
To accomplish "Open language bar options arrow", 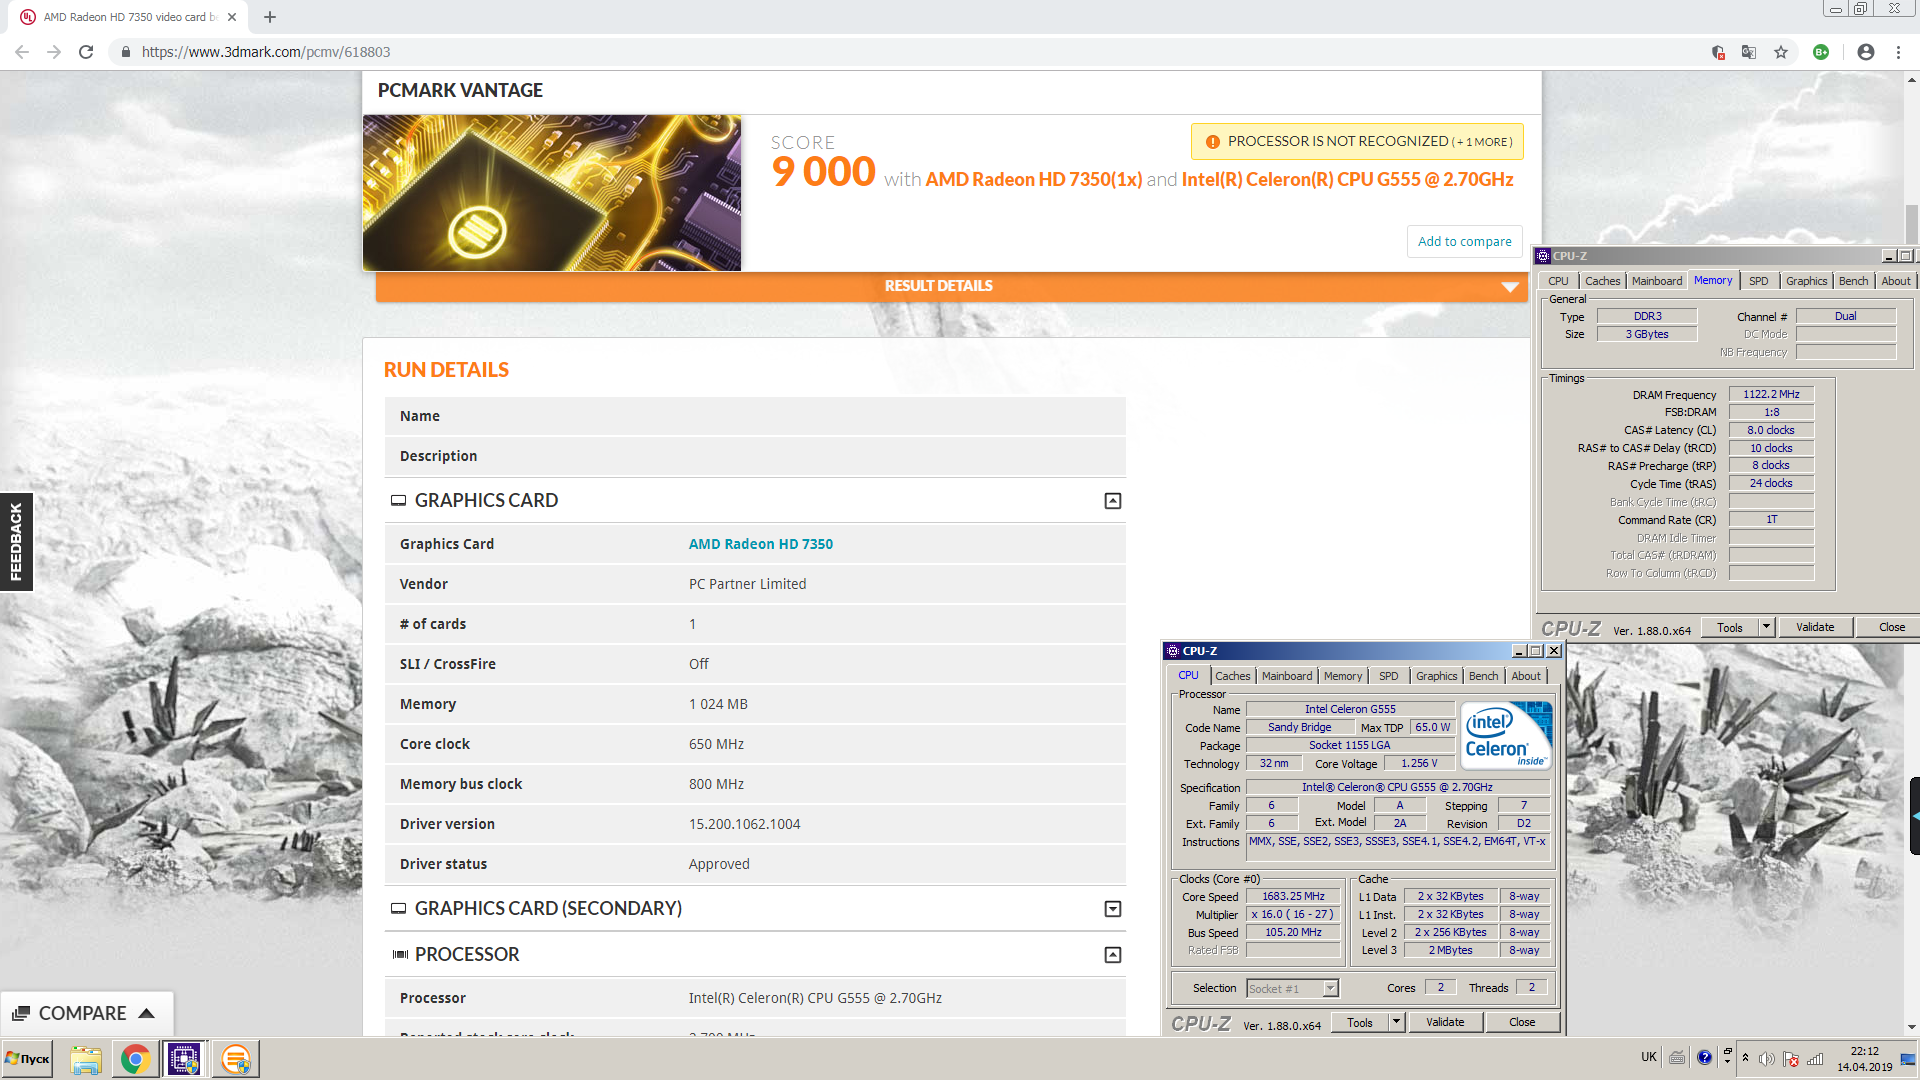I will (x=1727, y=1061).
